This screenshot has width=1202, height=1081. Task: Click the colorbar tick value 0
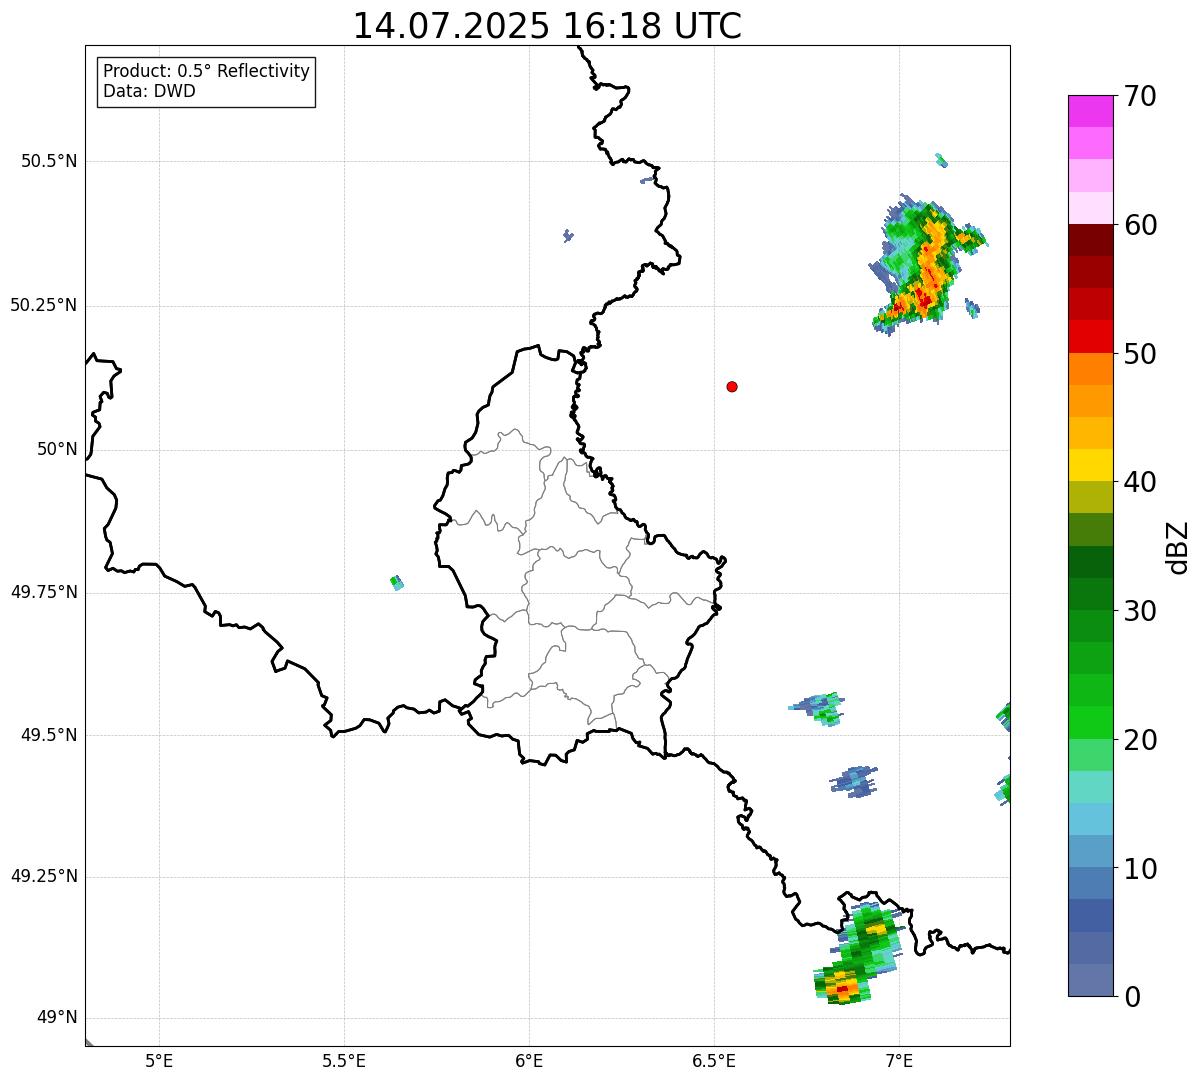click(x=1132, y=997)
